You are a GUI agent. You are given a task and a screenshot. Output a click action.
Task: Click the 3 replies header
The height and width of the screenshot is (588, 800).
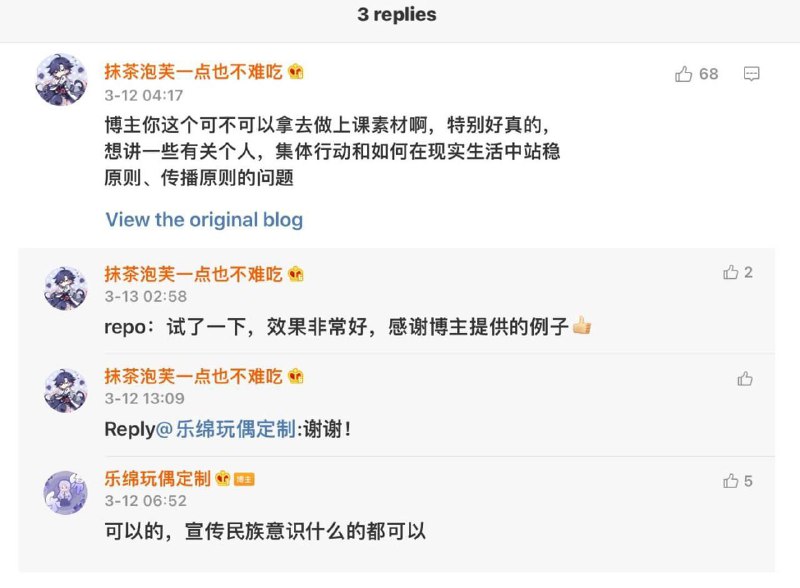pos(399,15)
